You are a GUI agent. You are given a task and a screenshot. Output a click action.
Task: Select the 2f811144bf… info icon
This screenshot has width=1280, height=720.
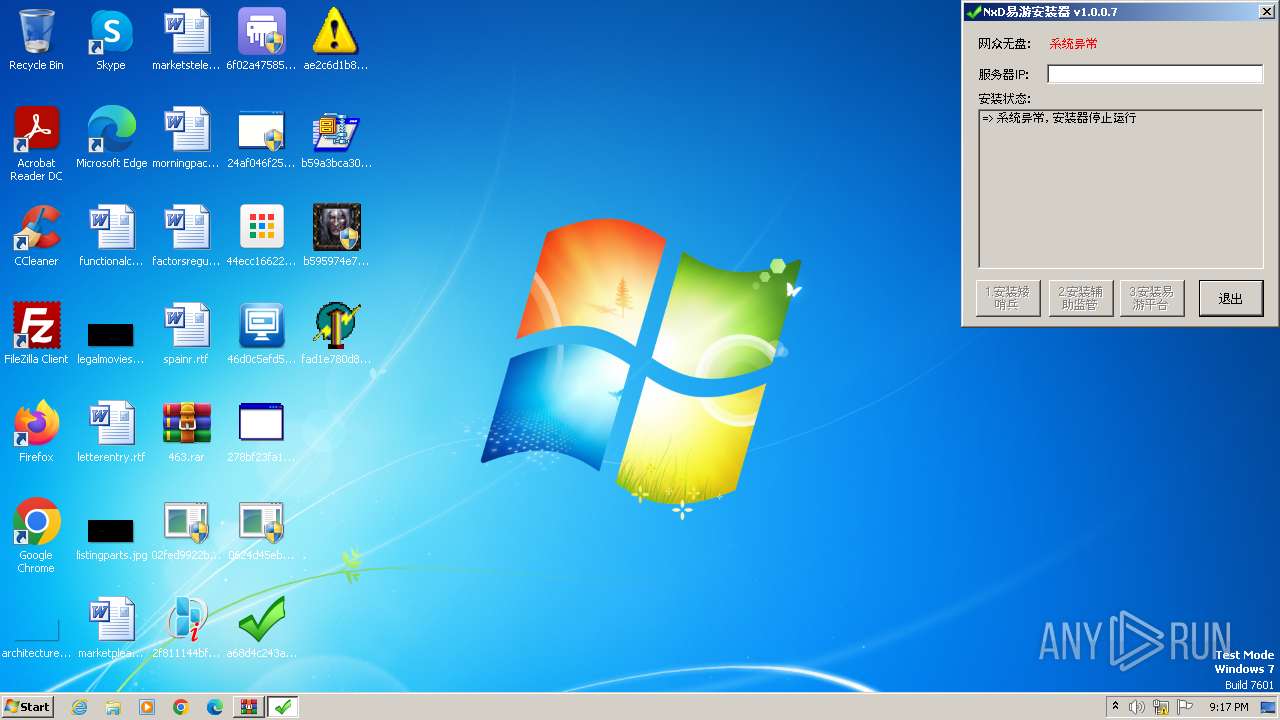pyautogui.click(x=186, y=628)
